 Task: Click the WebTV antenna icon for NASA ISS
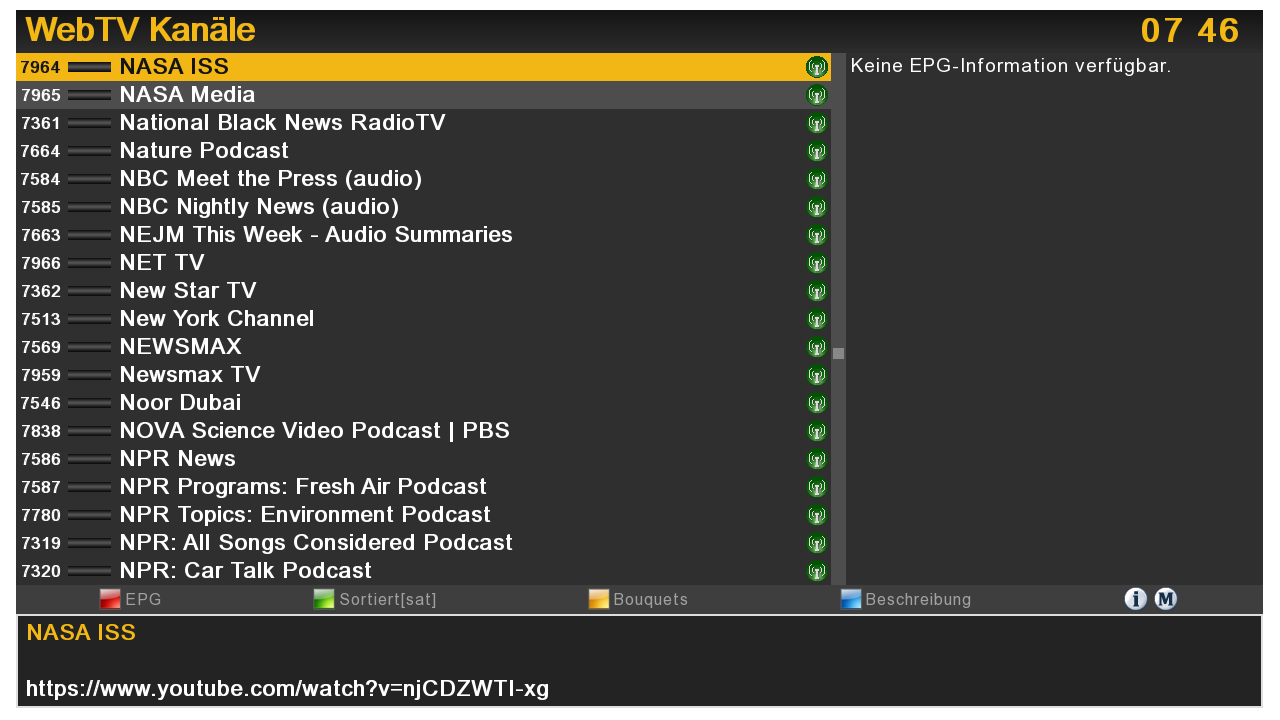click(x=817, y=67)
